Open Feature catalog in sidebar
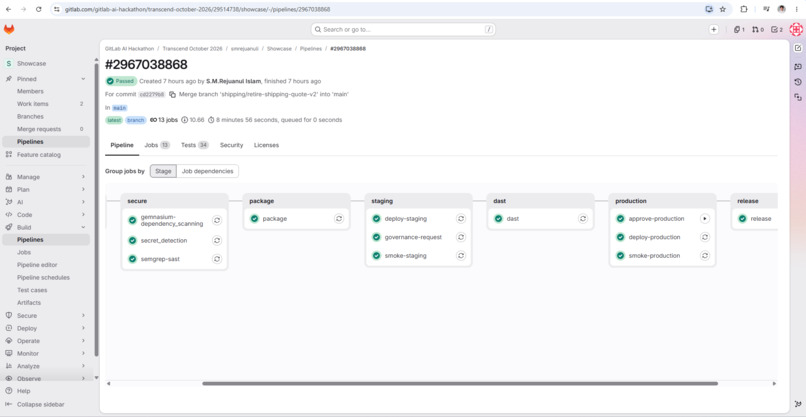This screenshot has width=806, height=417. click(x=39, y=155)
